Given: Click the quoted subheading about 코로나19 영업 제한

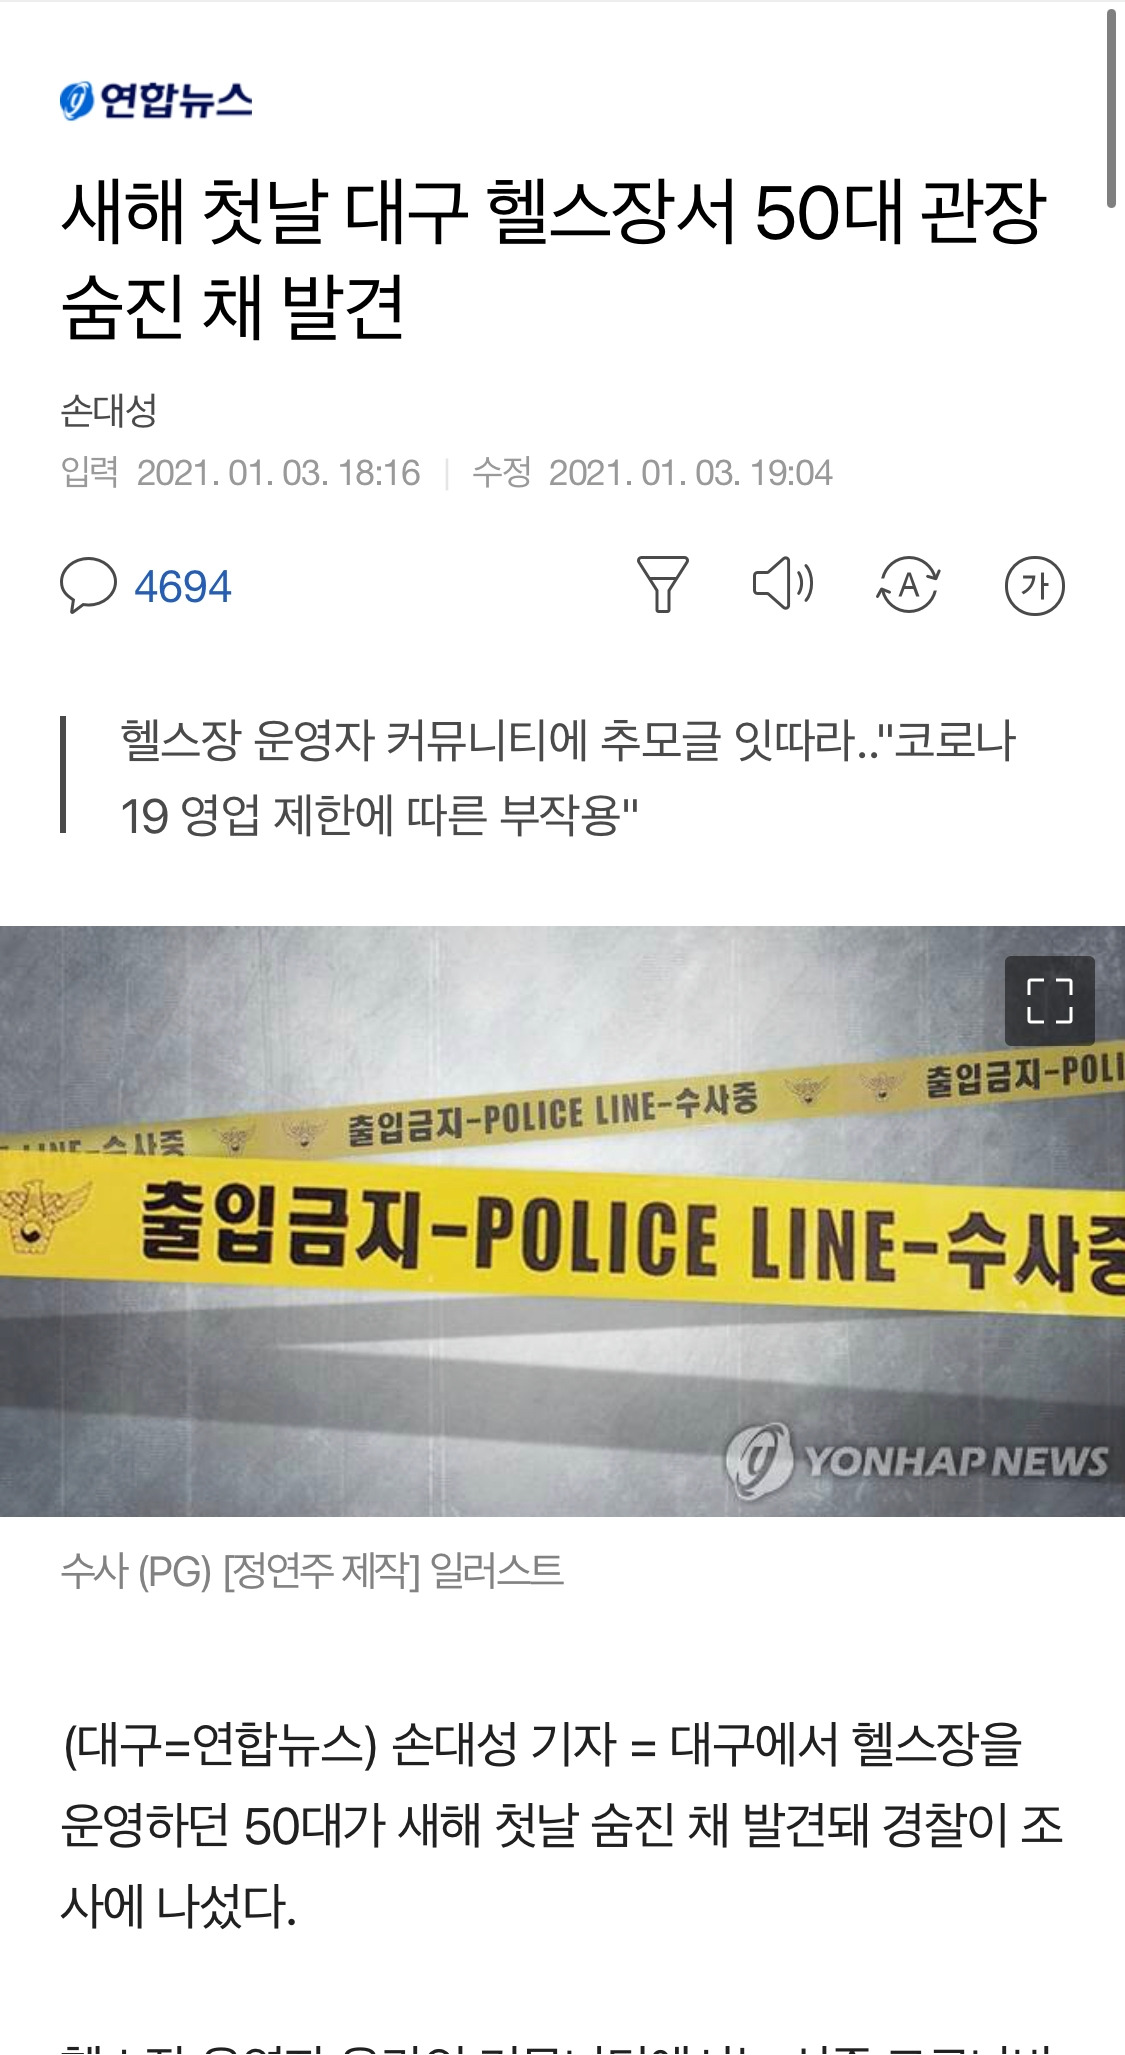Looking at the screenshot, I should tap(568, 778).
